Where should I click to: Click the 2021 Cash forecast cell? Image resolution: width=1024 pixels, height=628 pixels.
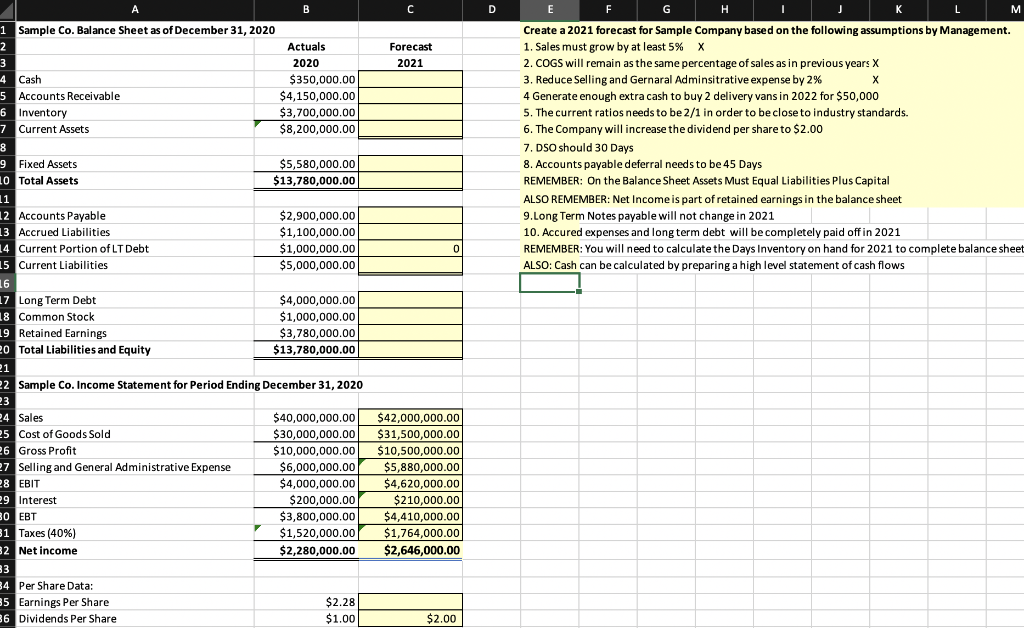click(x=410, y=80)
